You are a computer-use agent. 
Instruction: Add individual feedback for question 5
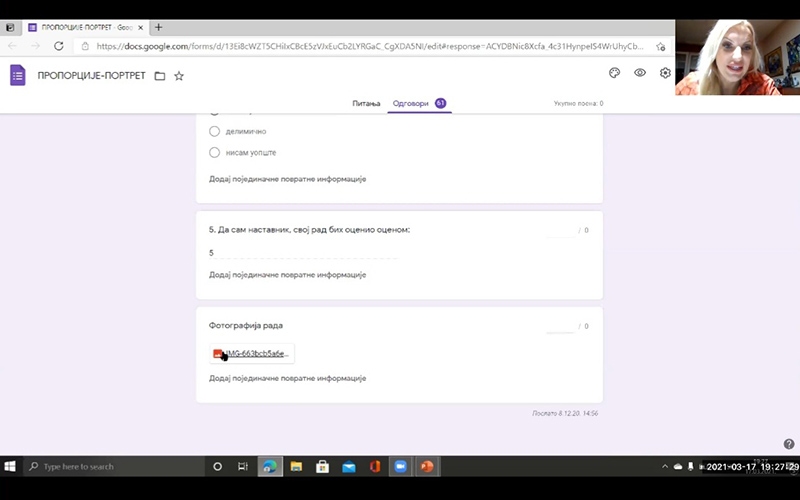pos(287,275)
